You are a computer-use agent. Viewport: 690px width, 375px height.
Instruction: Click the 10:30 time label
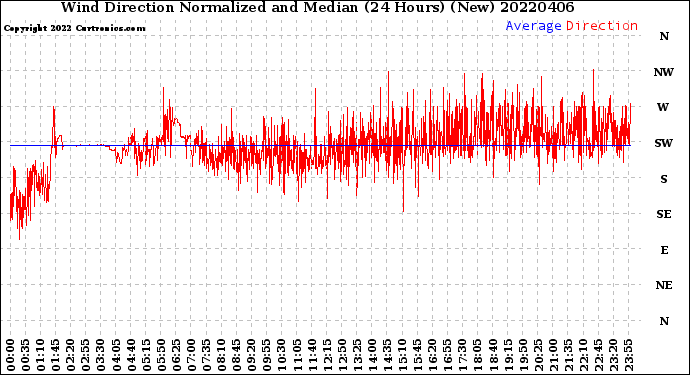coord(282,355)
